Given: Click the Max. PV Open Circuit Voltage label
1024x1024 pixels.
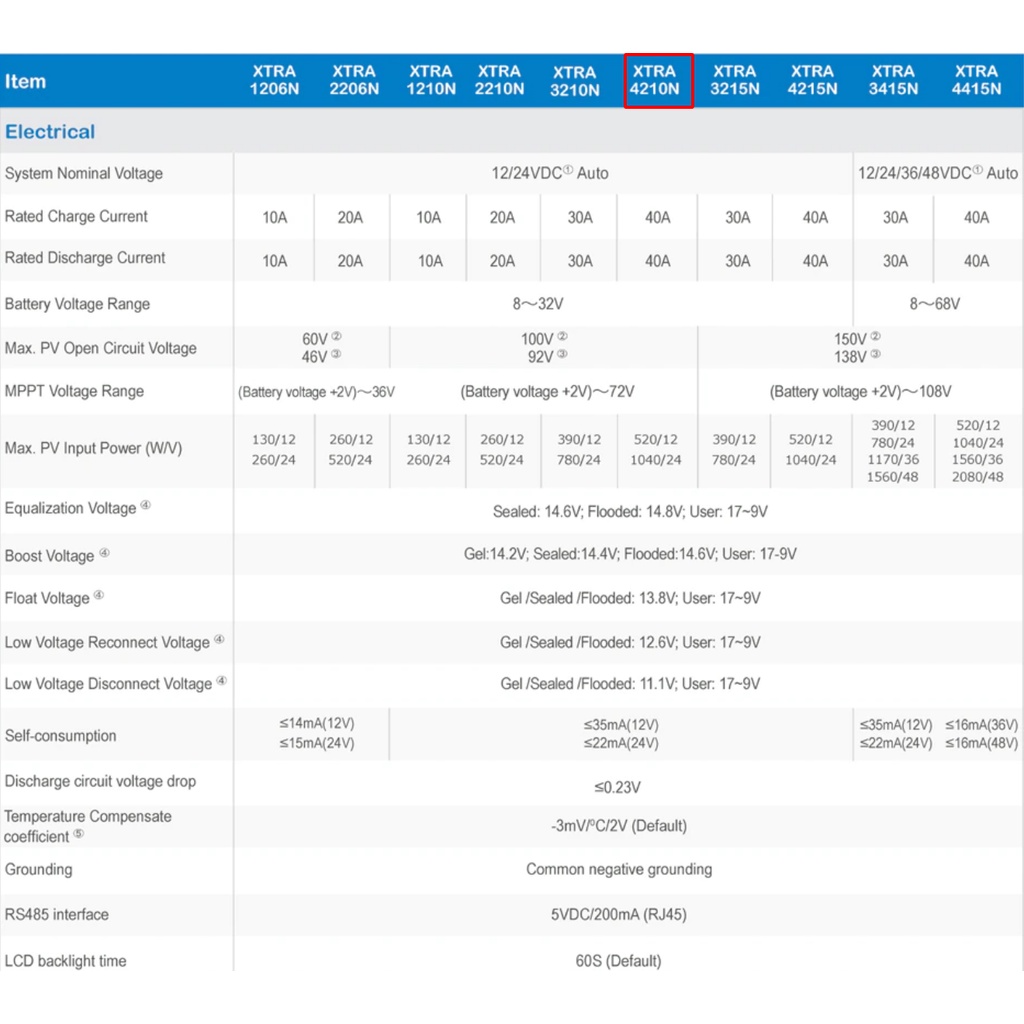Looking at the screenshot, I should point(101,348).
